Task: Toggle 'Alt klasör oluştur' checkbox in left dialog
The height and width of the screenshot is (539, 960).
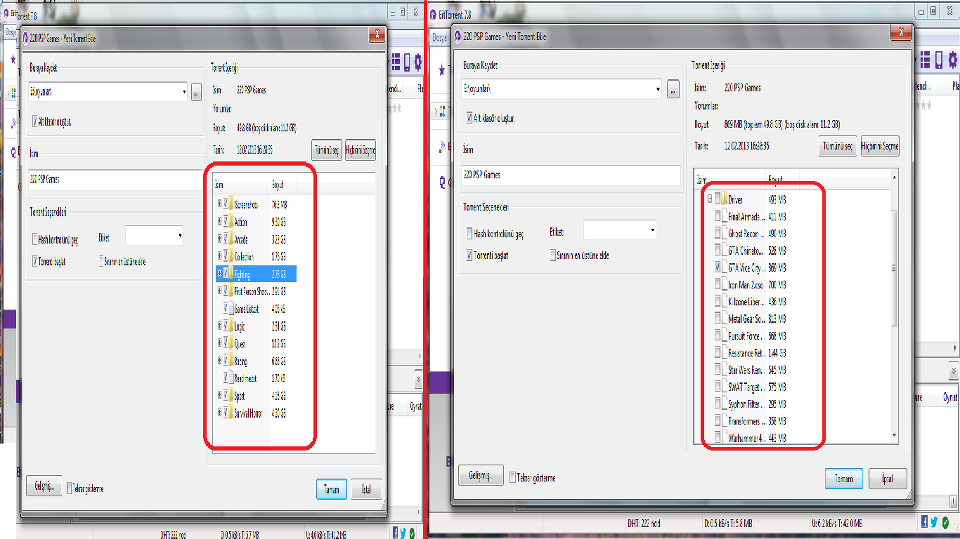Action: coord(35,121)
